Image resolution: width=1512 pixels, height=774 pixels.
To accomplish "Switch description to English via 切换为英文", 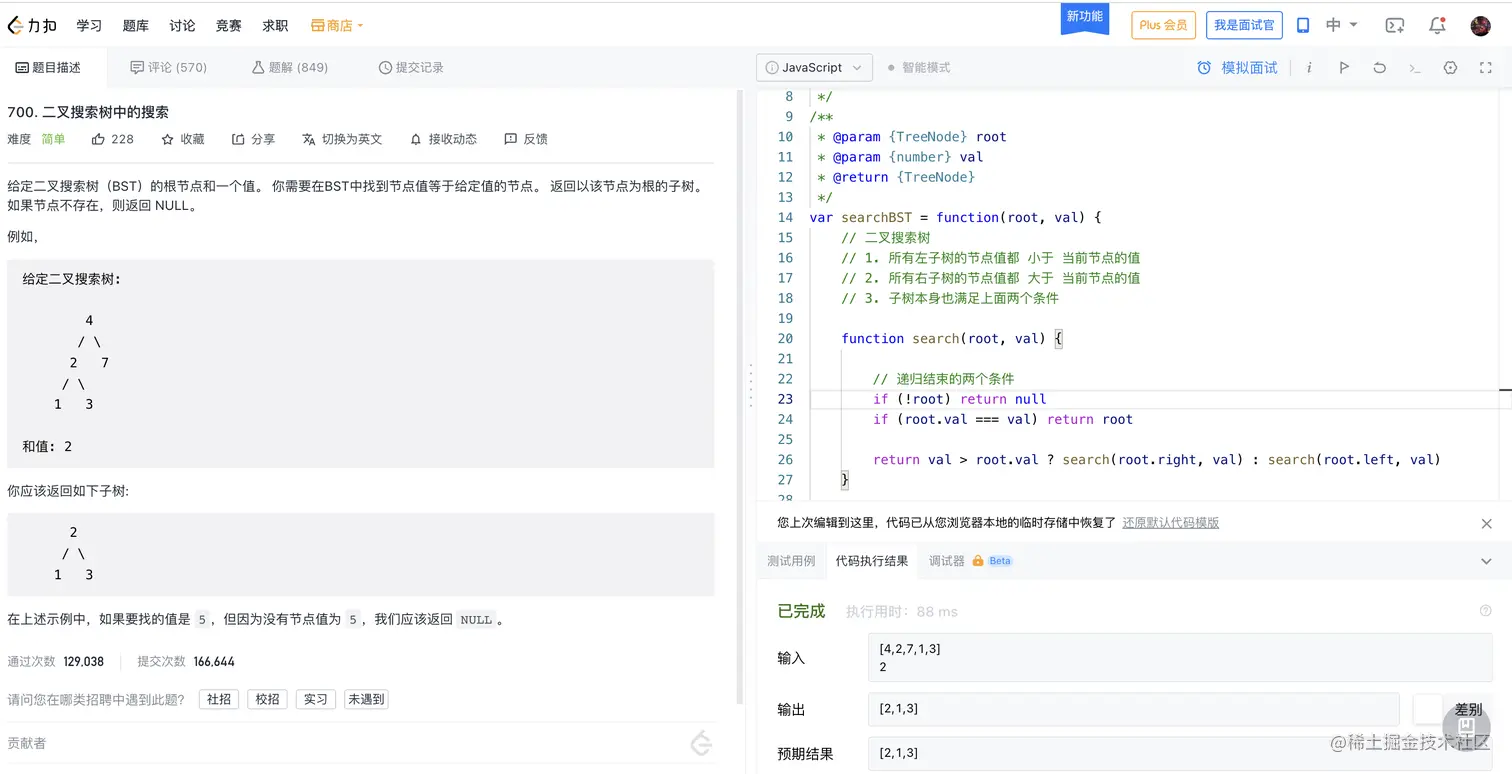I will click(342, 139).
